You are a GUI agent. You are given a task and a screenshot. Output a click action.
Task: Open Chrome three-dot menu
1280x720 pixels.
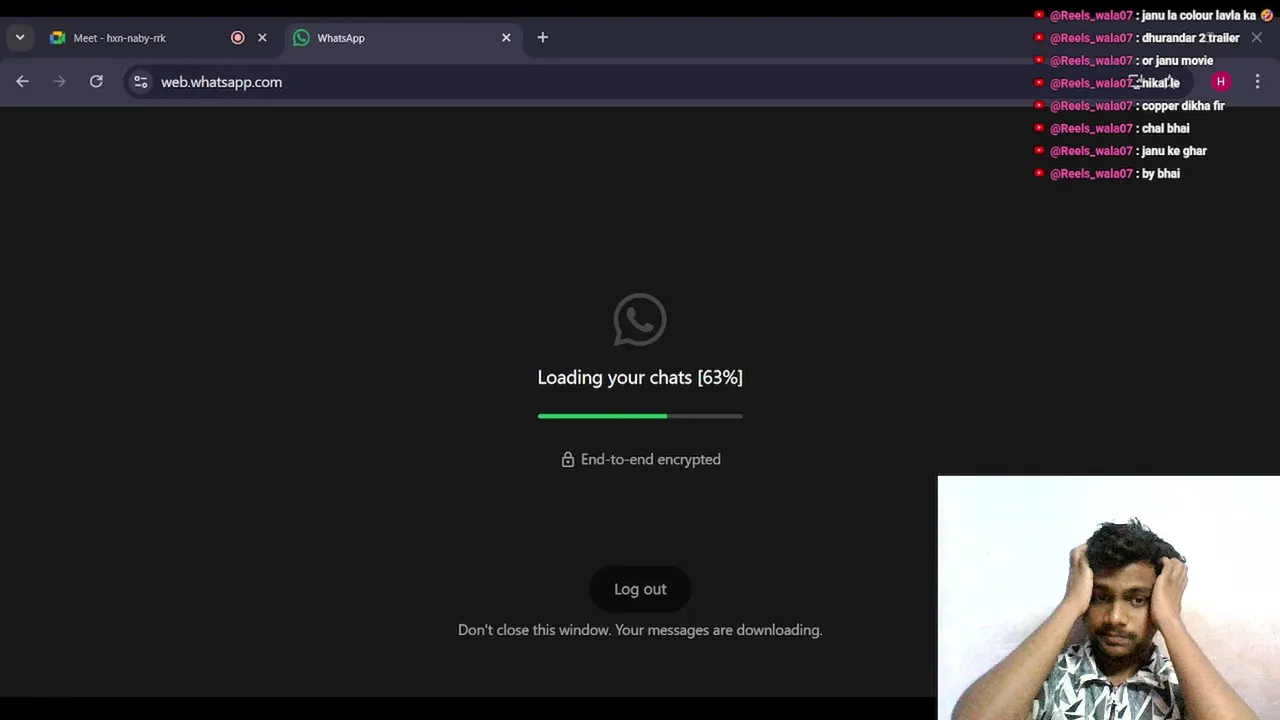[1257, 82]
